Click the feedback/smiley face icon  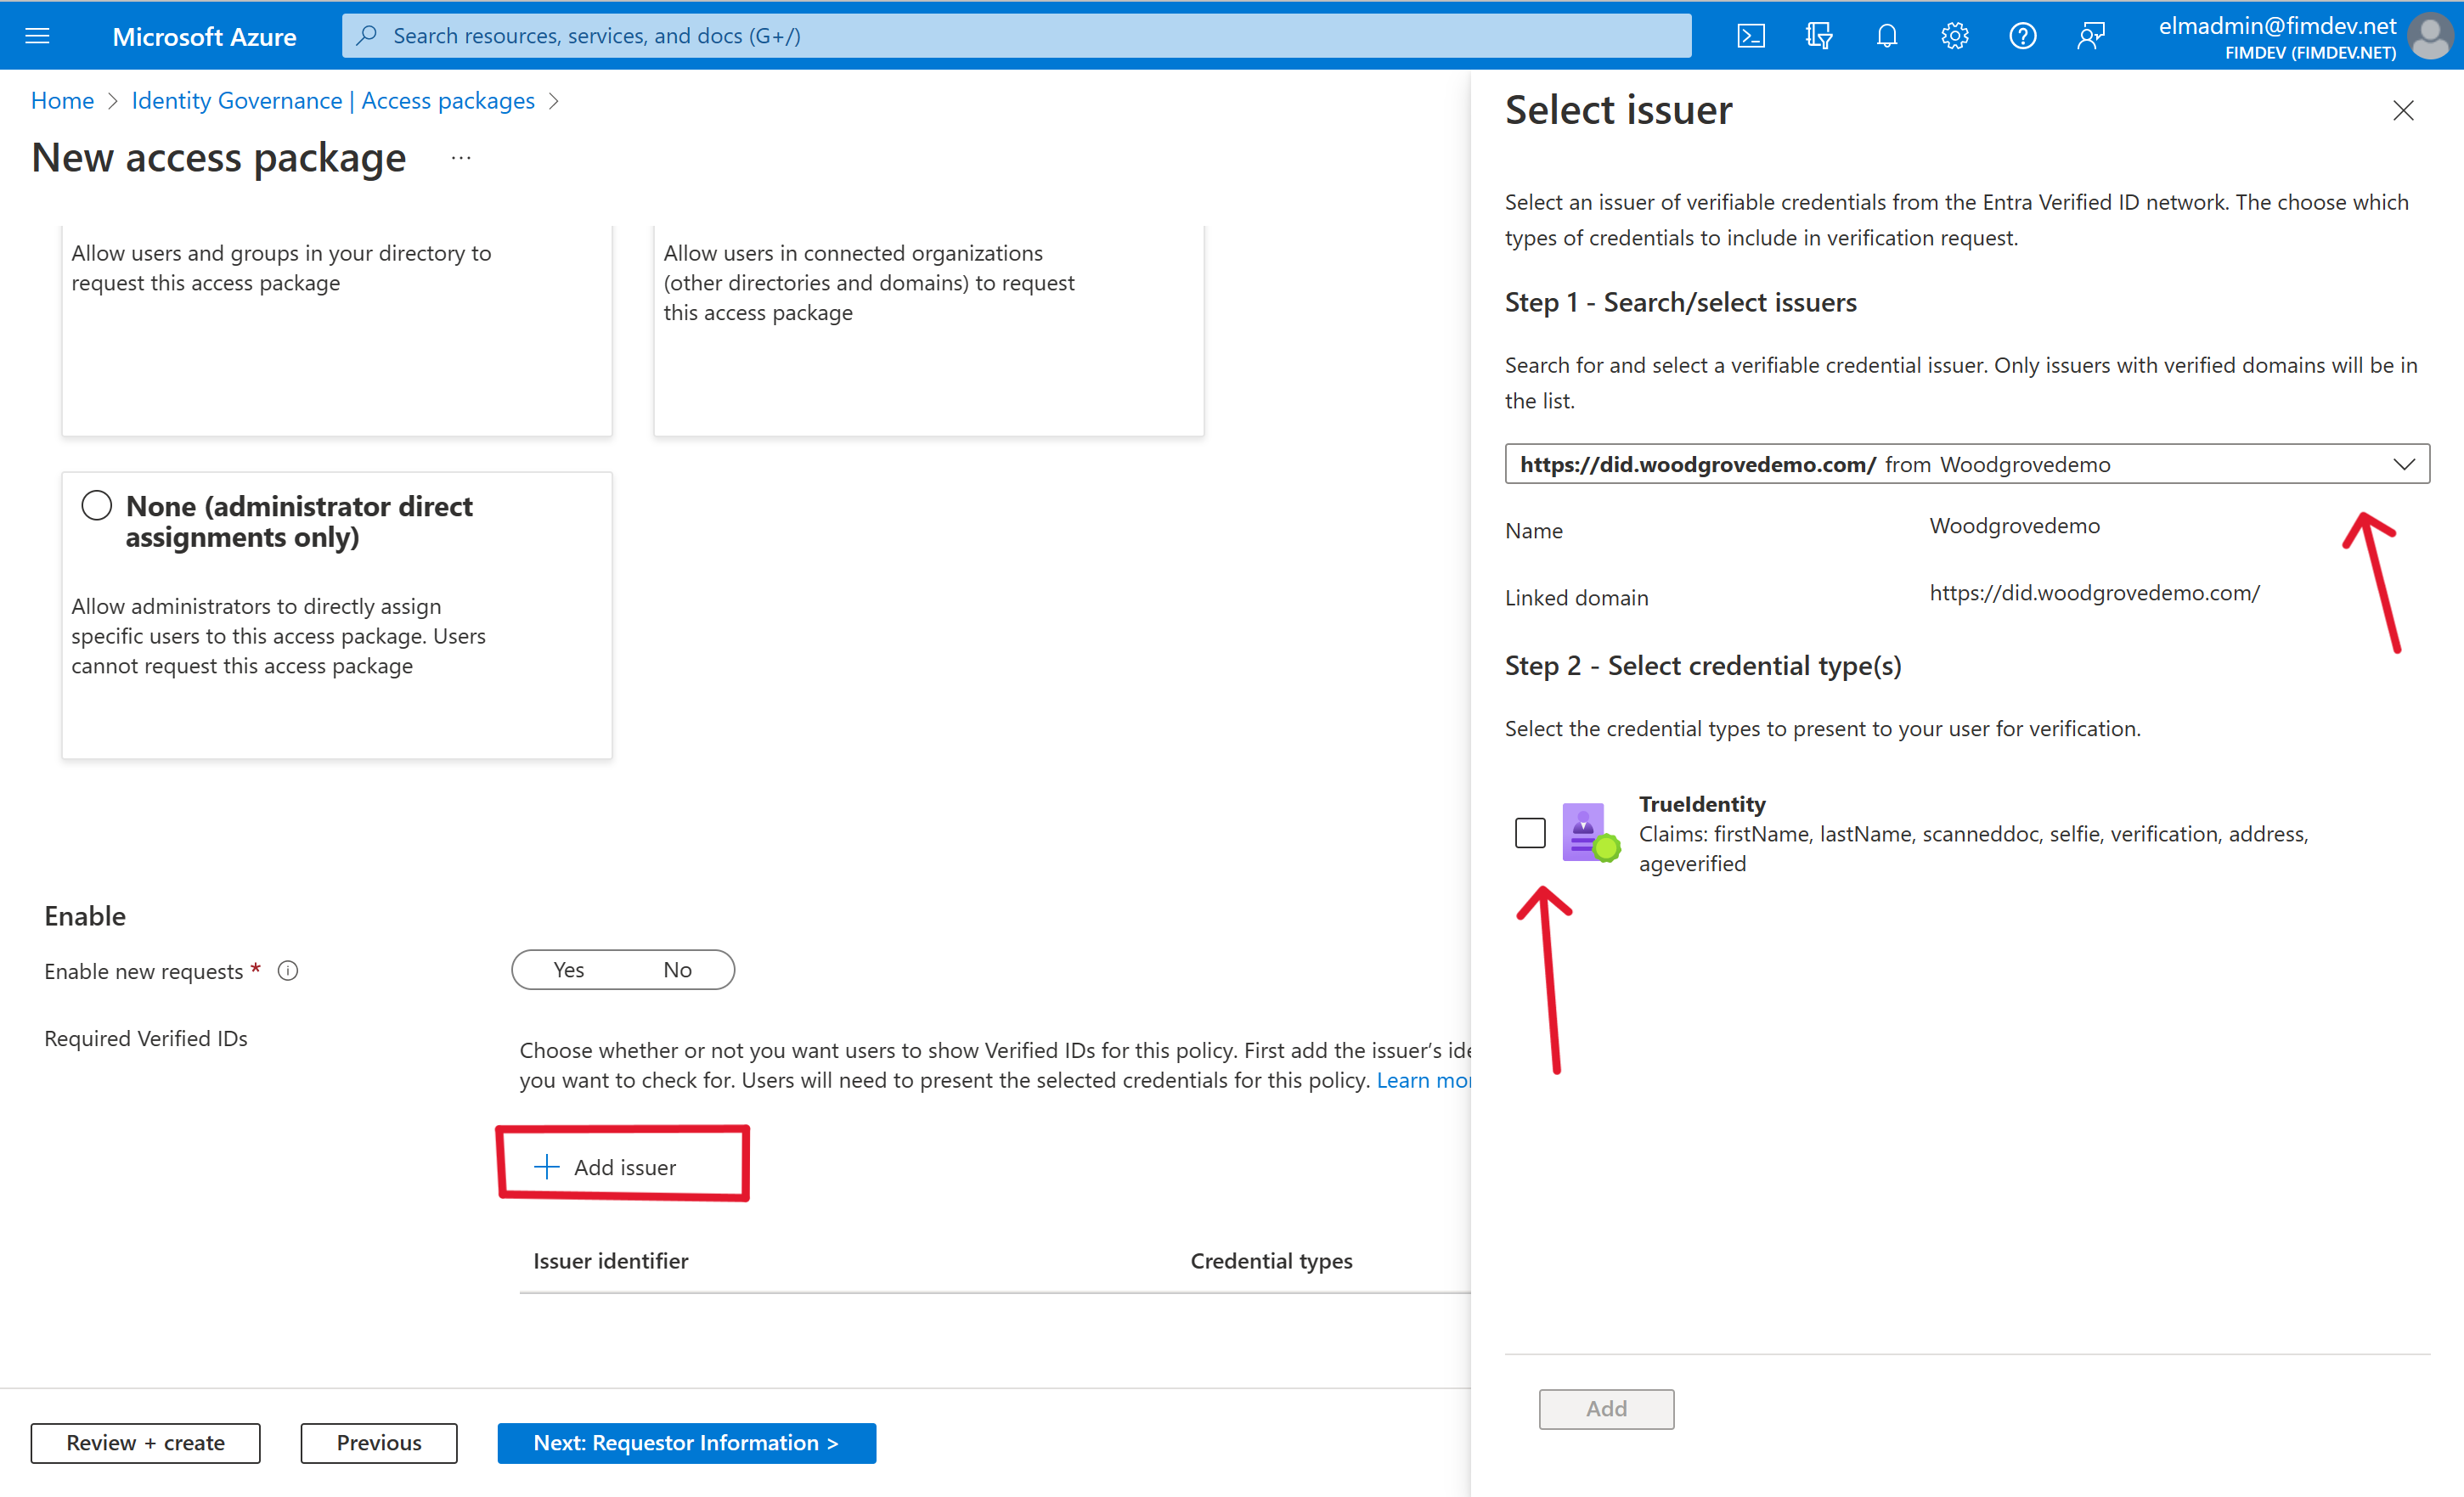pos(2093,35)
